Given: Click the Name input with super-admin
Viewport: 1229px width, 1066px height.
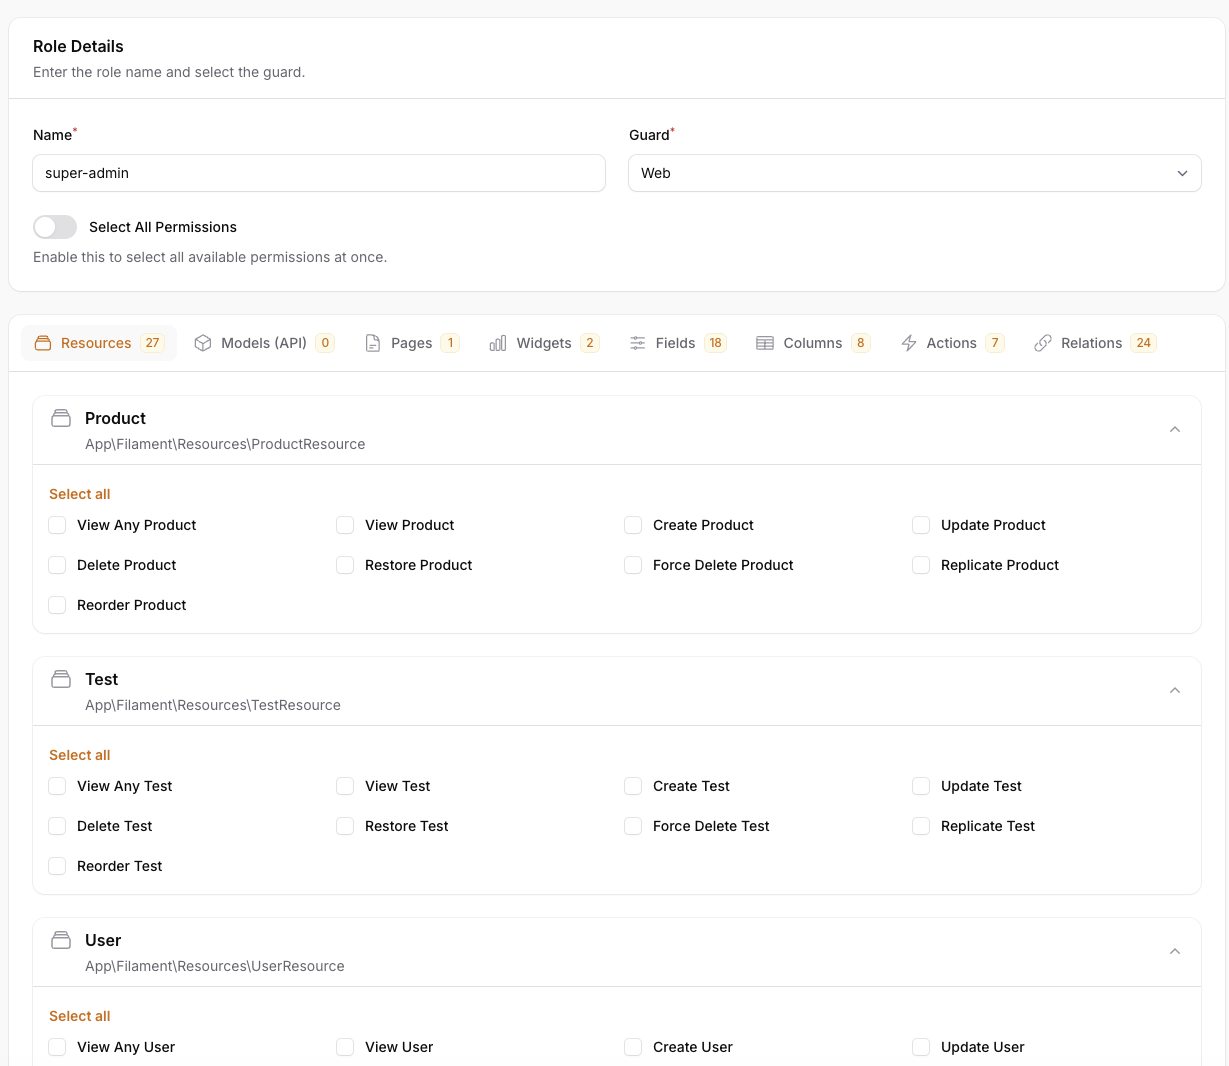Looking at the screenshot, I should click(319, 173).
